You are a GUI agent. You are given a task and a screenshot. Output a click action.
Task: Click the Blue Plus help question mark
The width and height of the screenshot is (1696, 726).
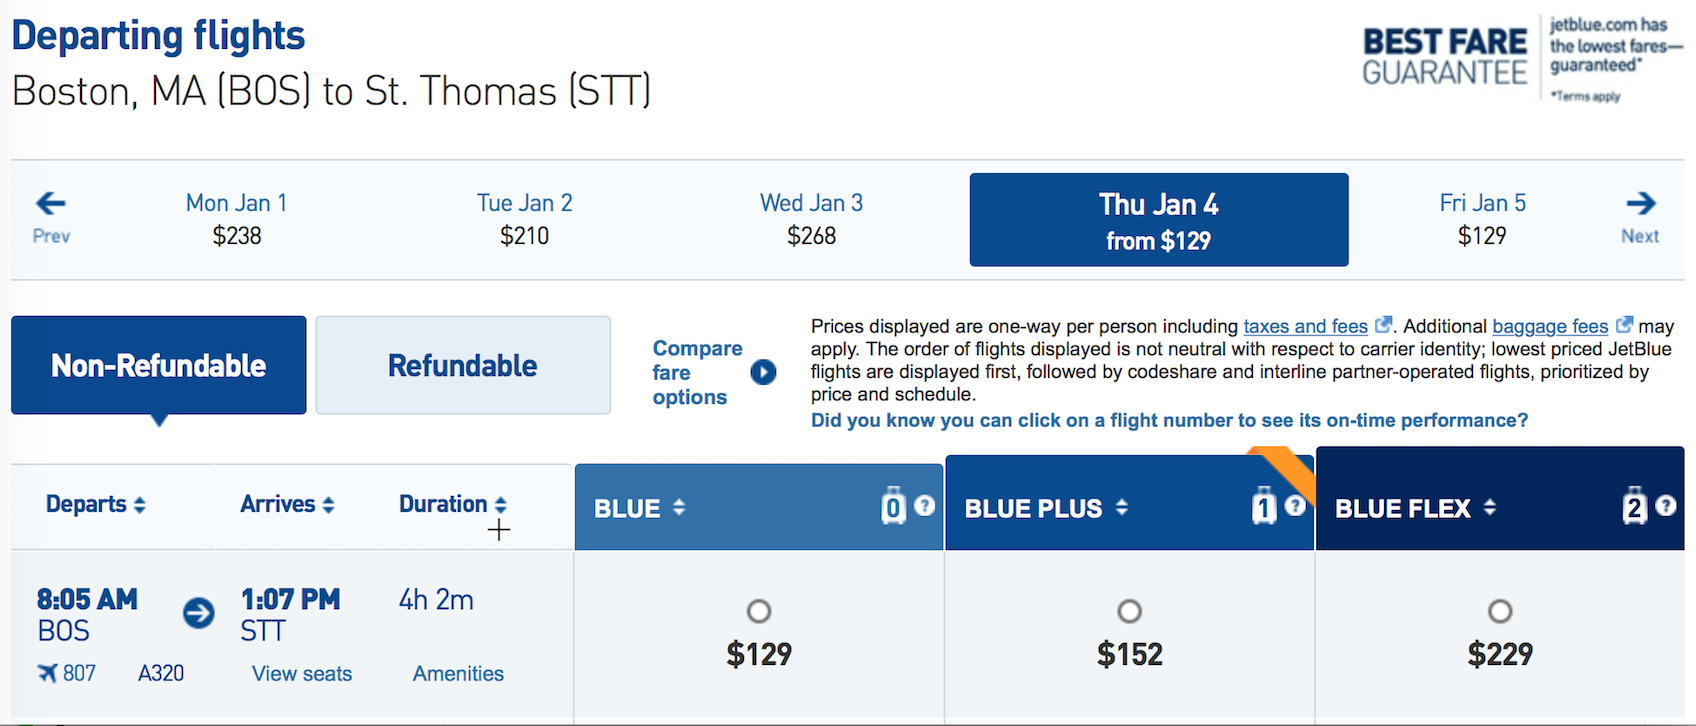click(x=1295, y=506)
